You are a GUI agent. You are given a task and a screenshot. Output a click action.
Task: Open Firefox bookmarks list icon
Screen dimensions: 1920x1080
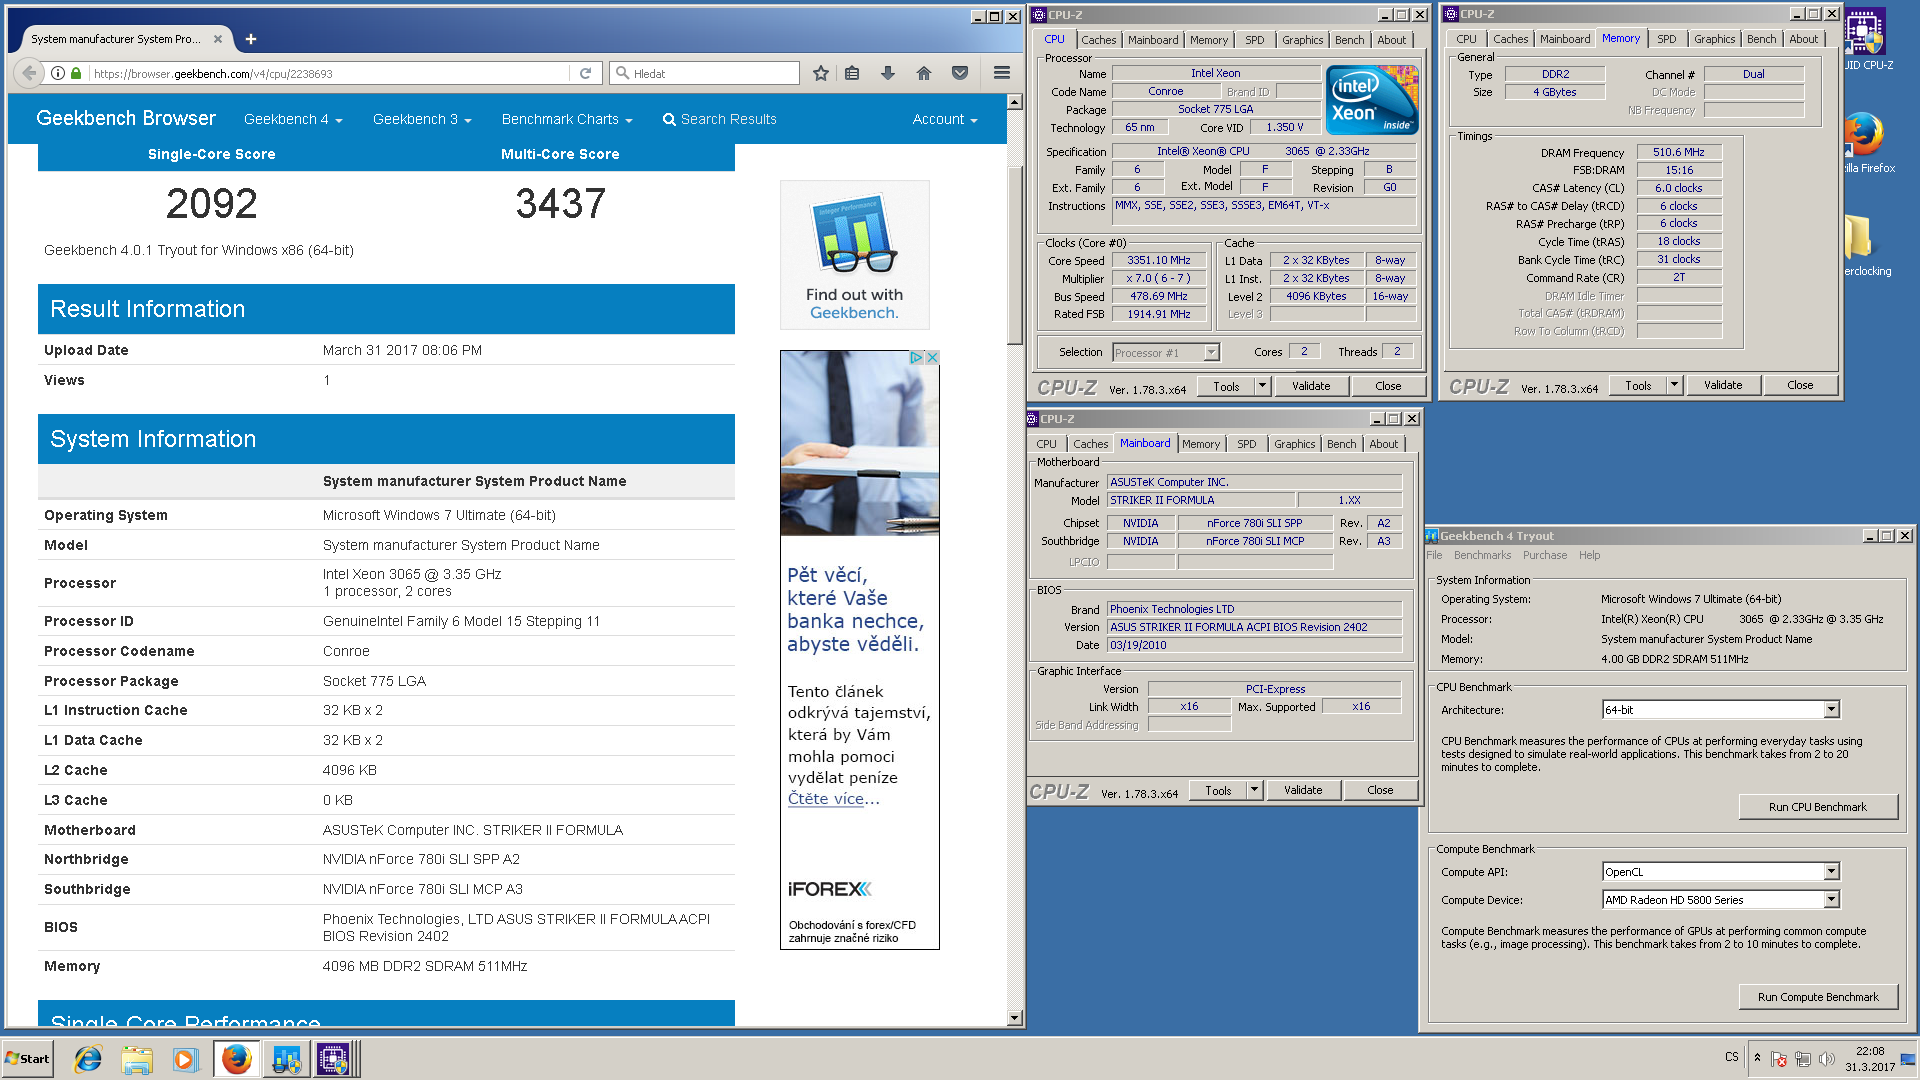coord(852,73)
